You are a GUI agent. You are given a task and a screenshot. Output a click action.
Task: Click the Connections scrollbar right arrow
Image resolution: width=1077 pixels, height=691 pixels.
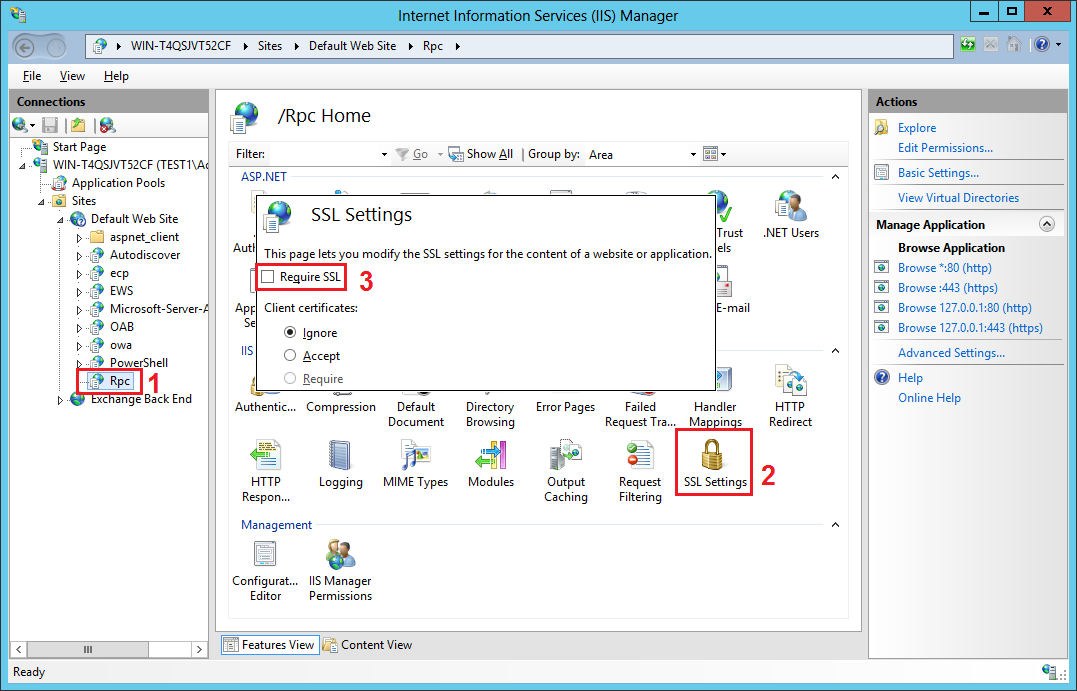[x=199, y=649]
